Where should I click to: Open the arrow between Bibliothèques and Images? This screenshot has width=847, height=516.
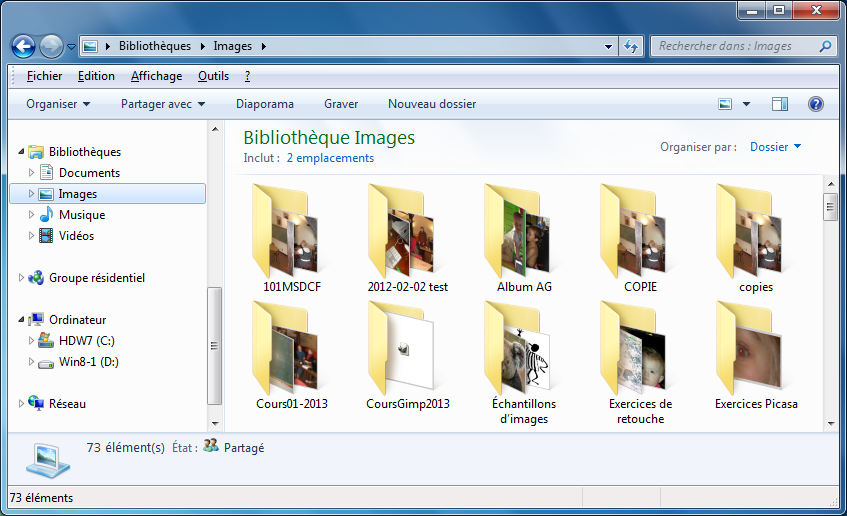[x=203, y=46]
